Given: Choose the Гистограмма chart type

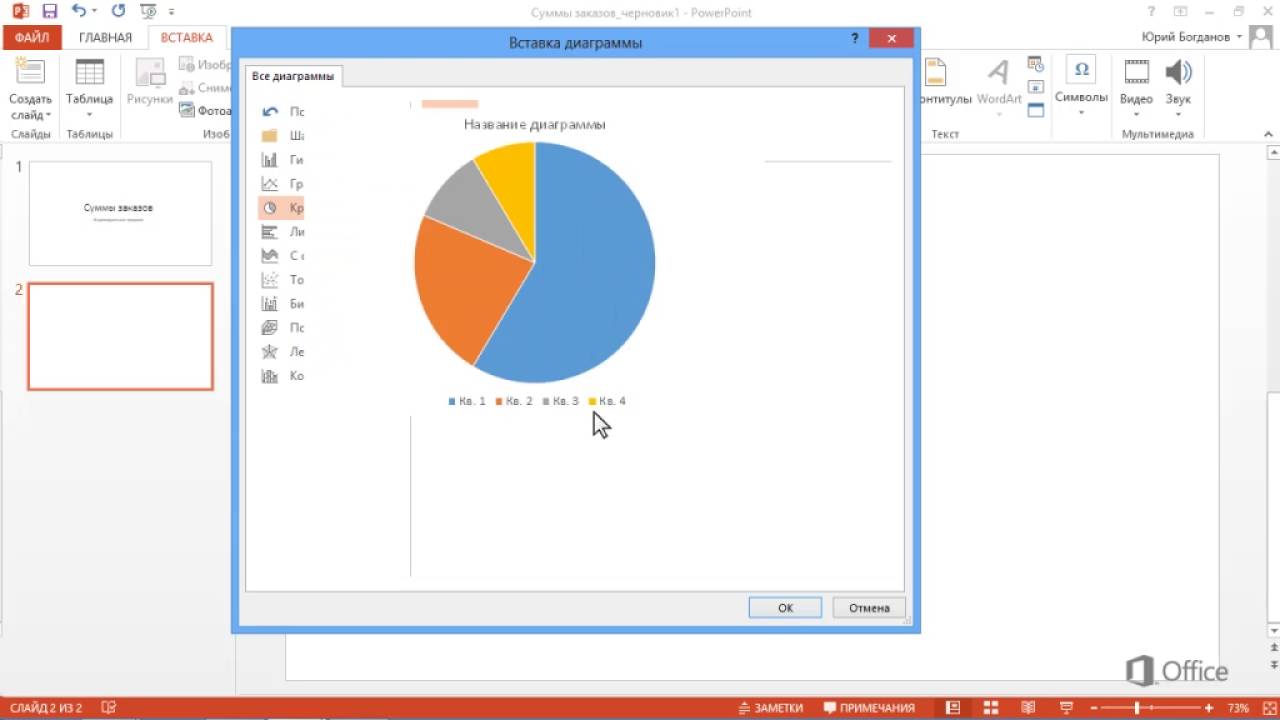Looking at the screenshot, I should [x=280, y=160].
